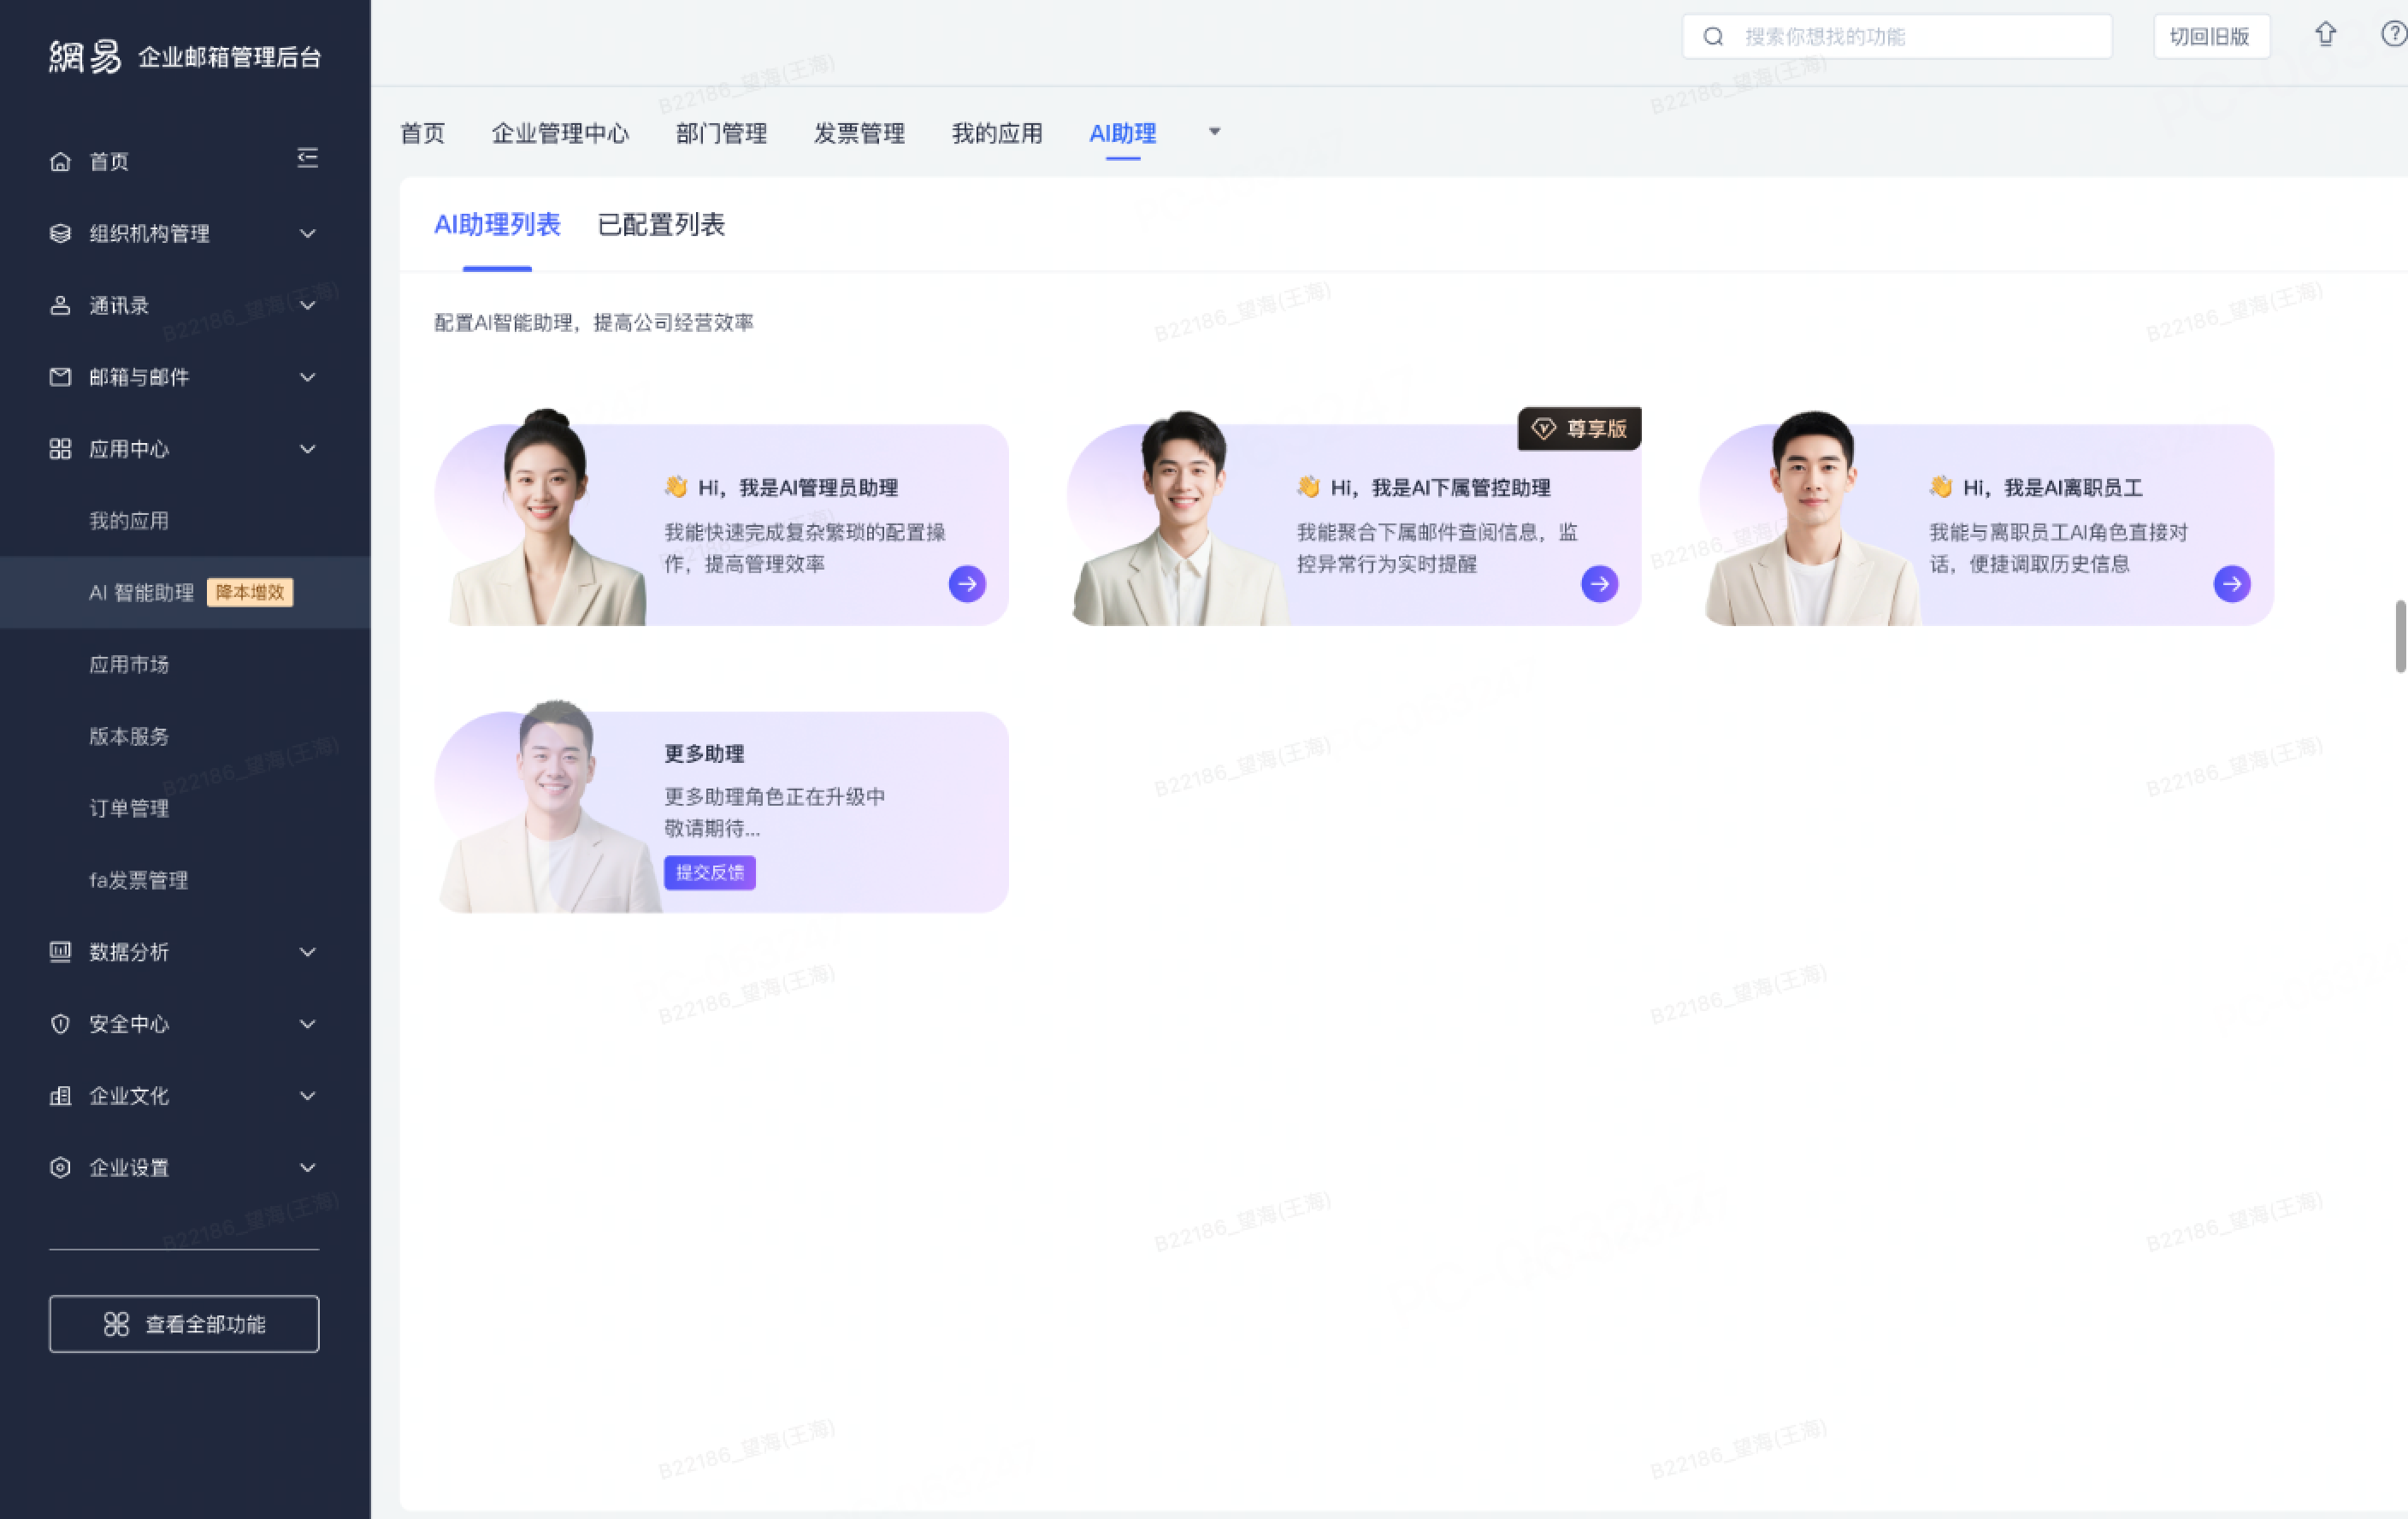Screen dimensions: 2408x1519
Task: Select the AI助理 top tab
Action: click(1123, 133)
